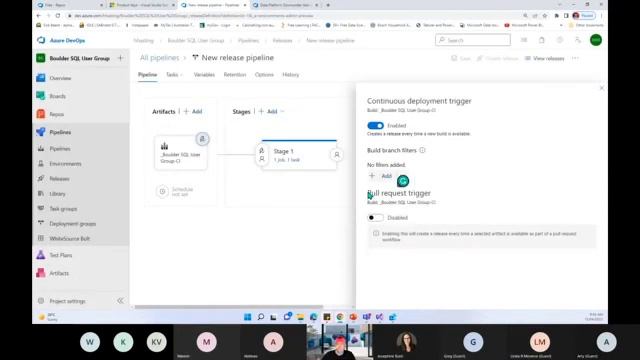Viewport: 640px width, 360px height.
Task: Toggle the continuous deployment trigger Enabled switch
Action: click(x=376, y=126)
